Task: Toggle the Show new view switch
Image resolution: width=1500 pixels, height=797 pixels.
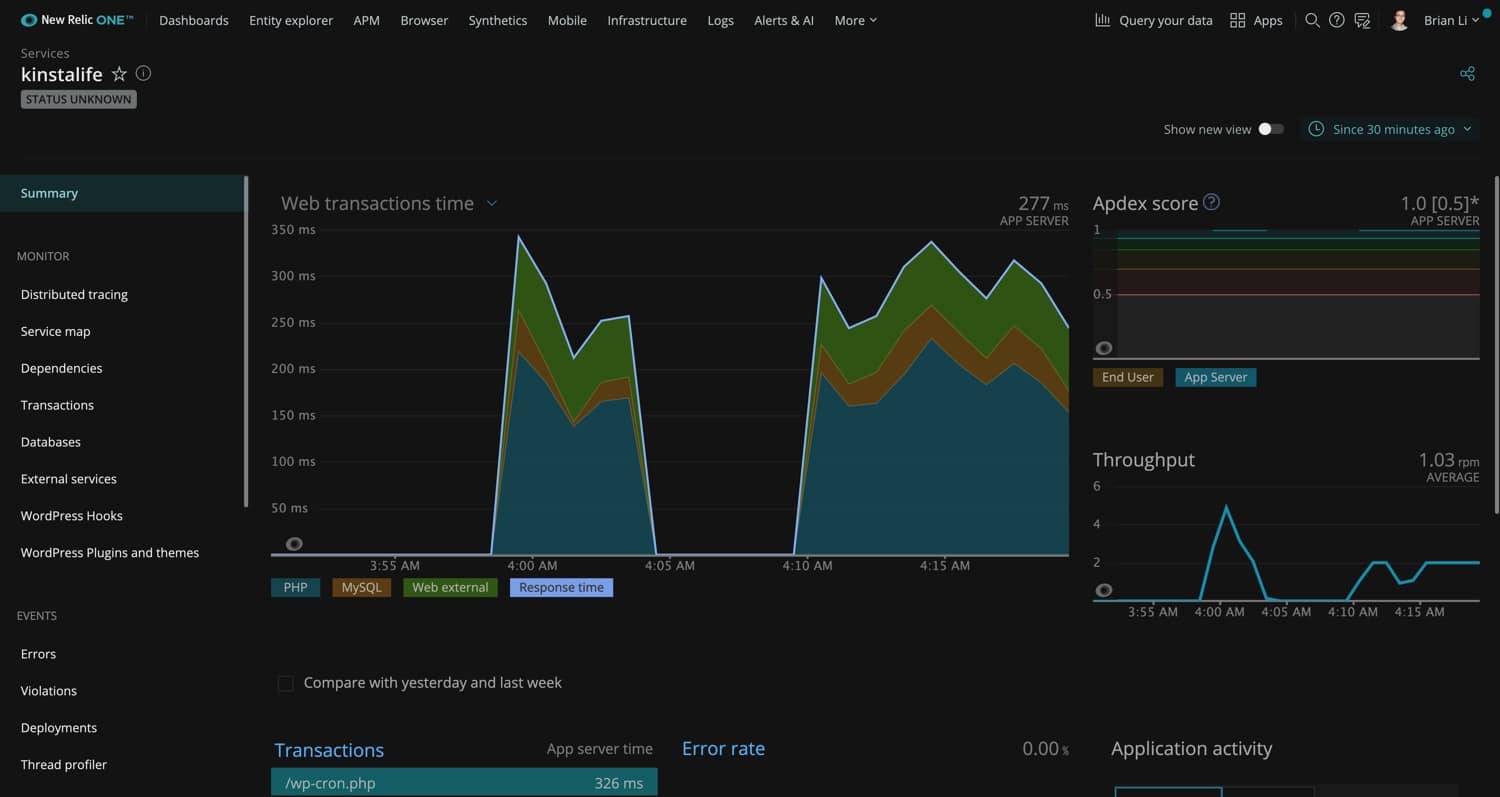Action: [x=1271, y=129]
